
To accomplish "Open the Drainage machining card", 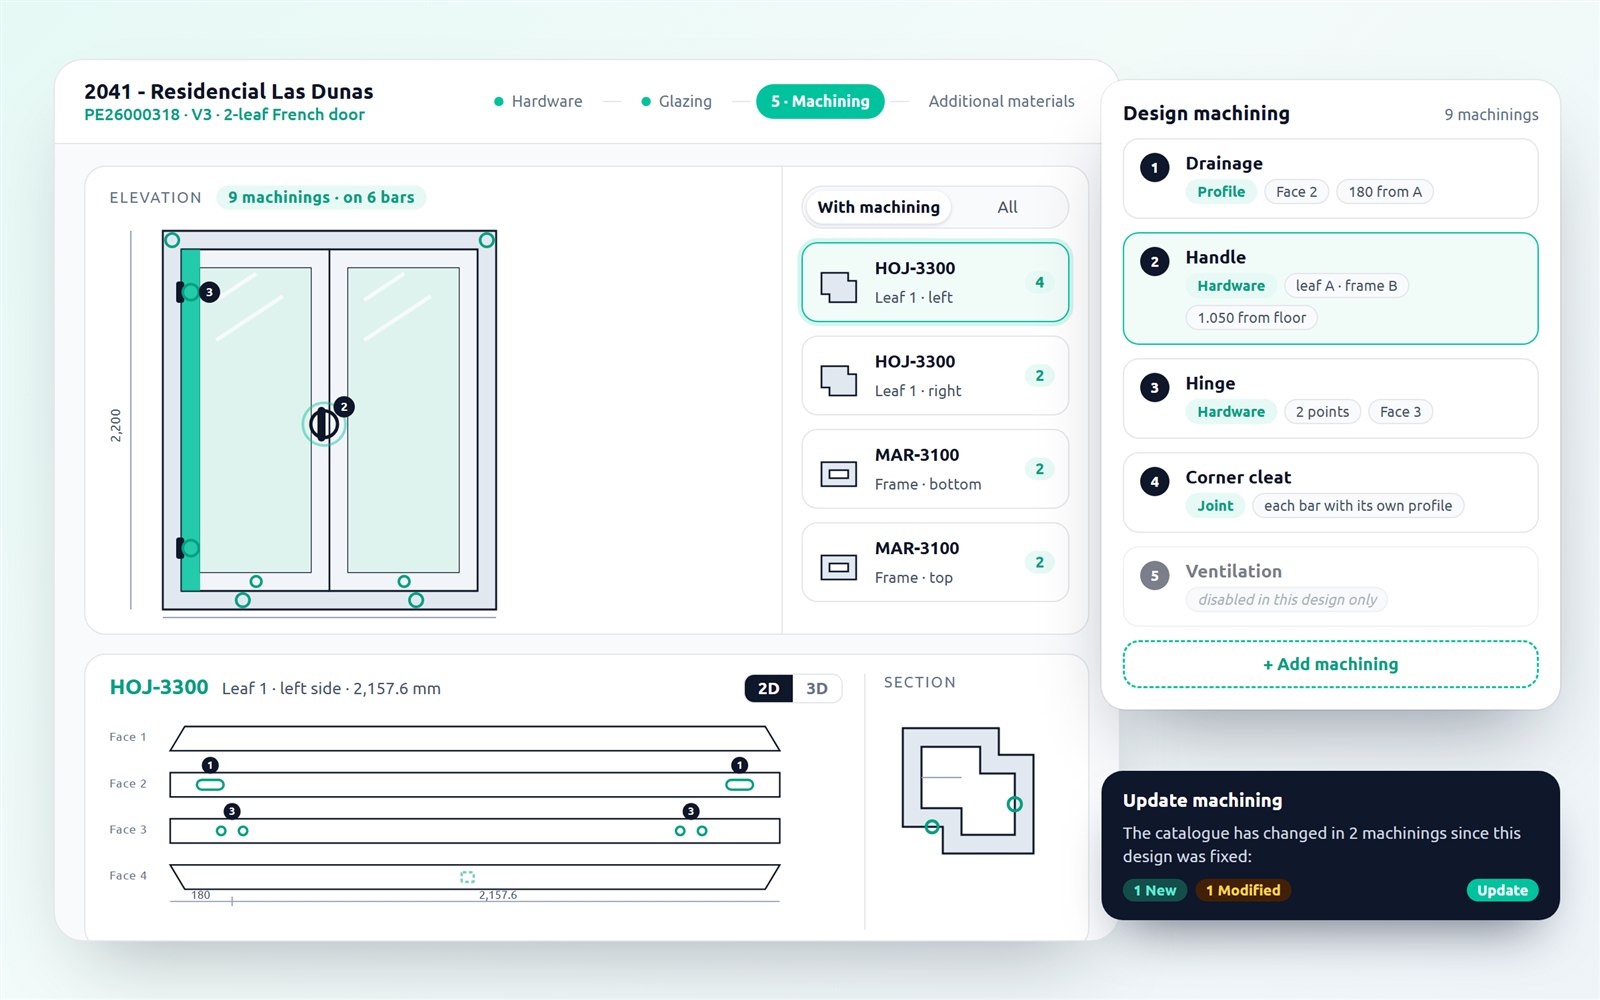I will coord(1330,178).
